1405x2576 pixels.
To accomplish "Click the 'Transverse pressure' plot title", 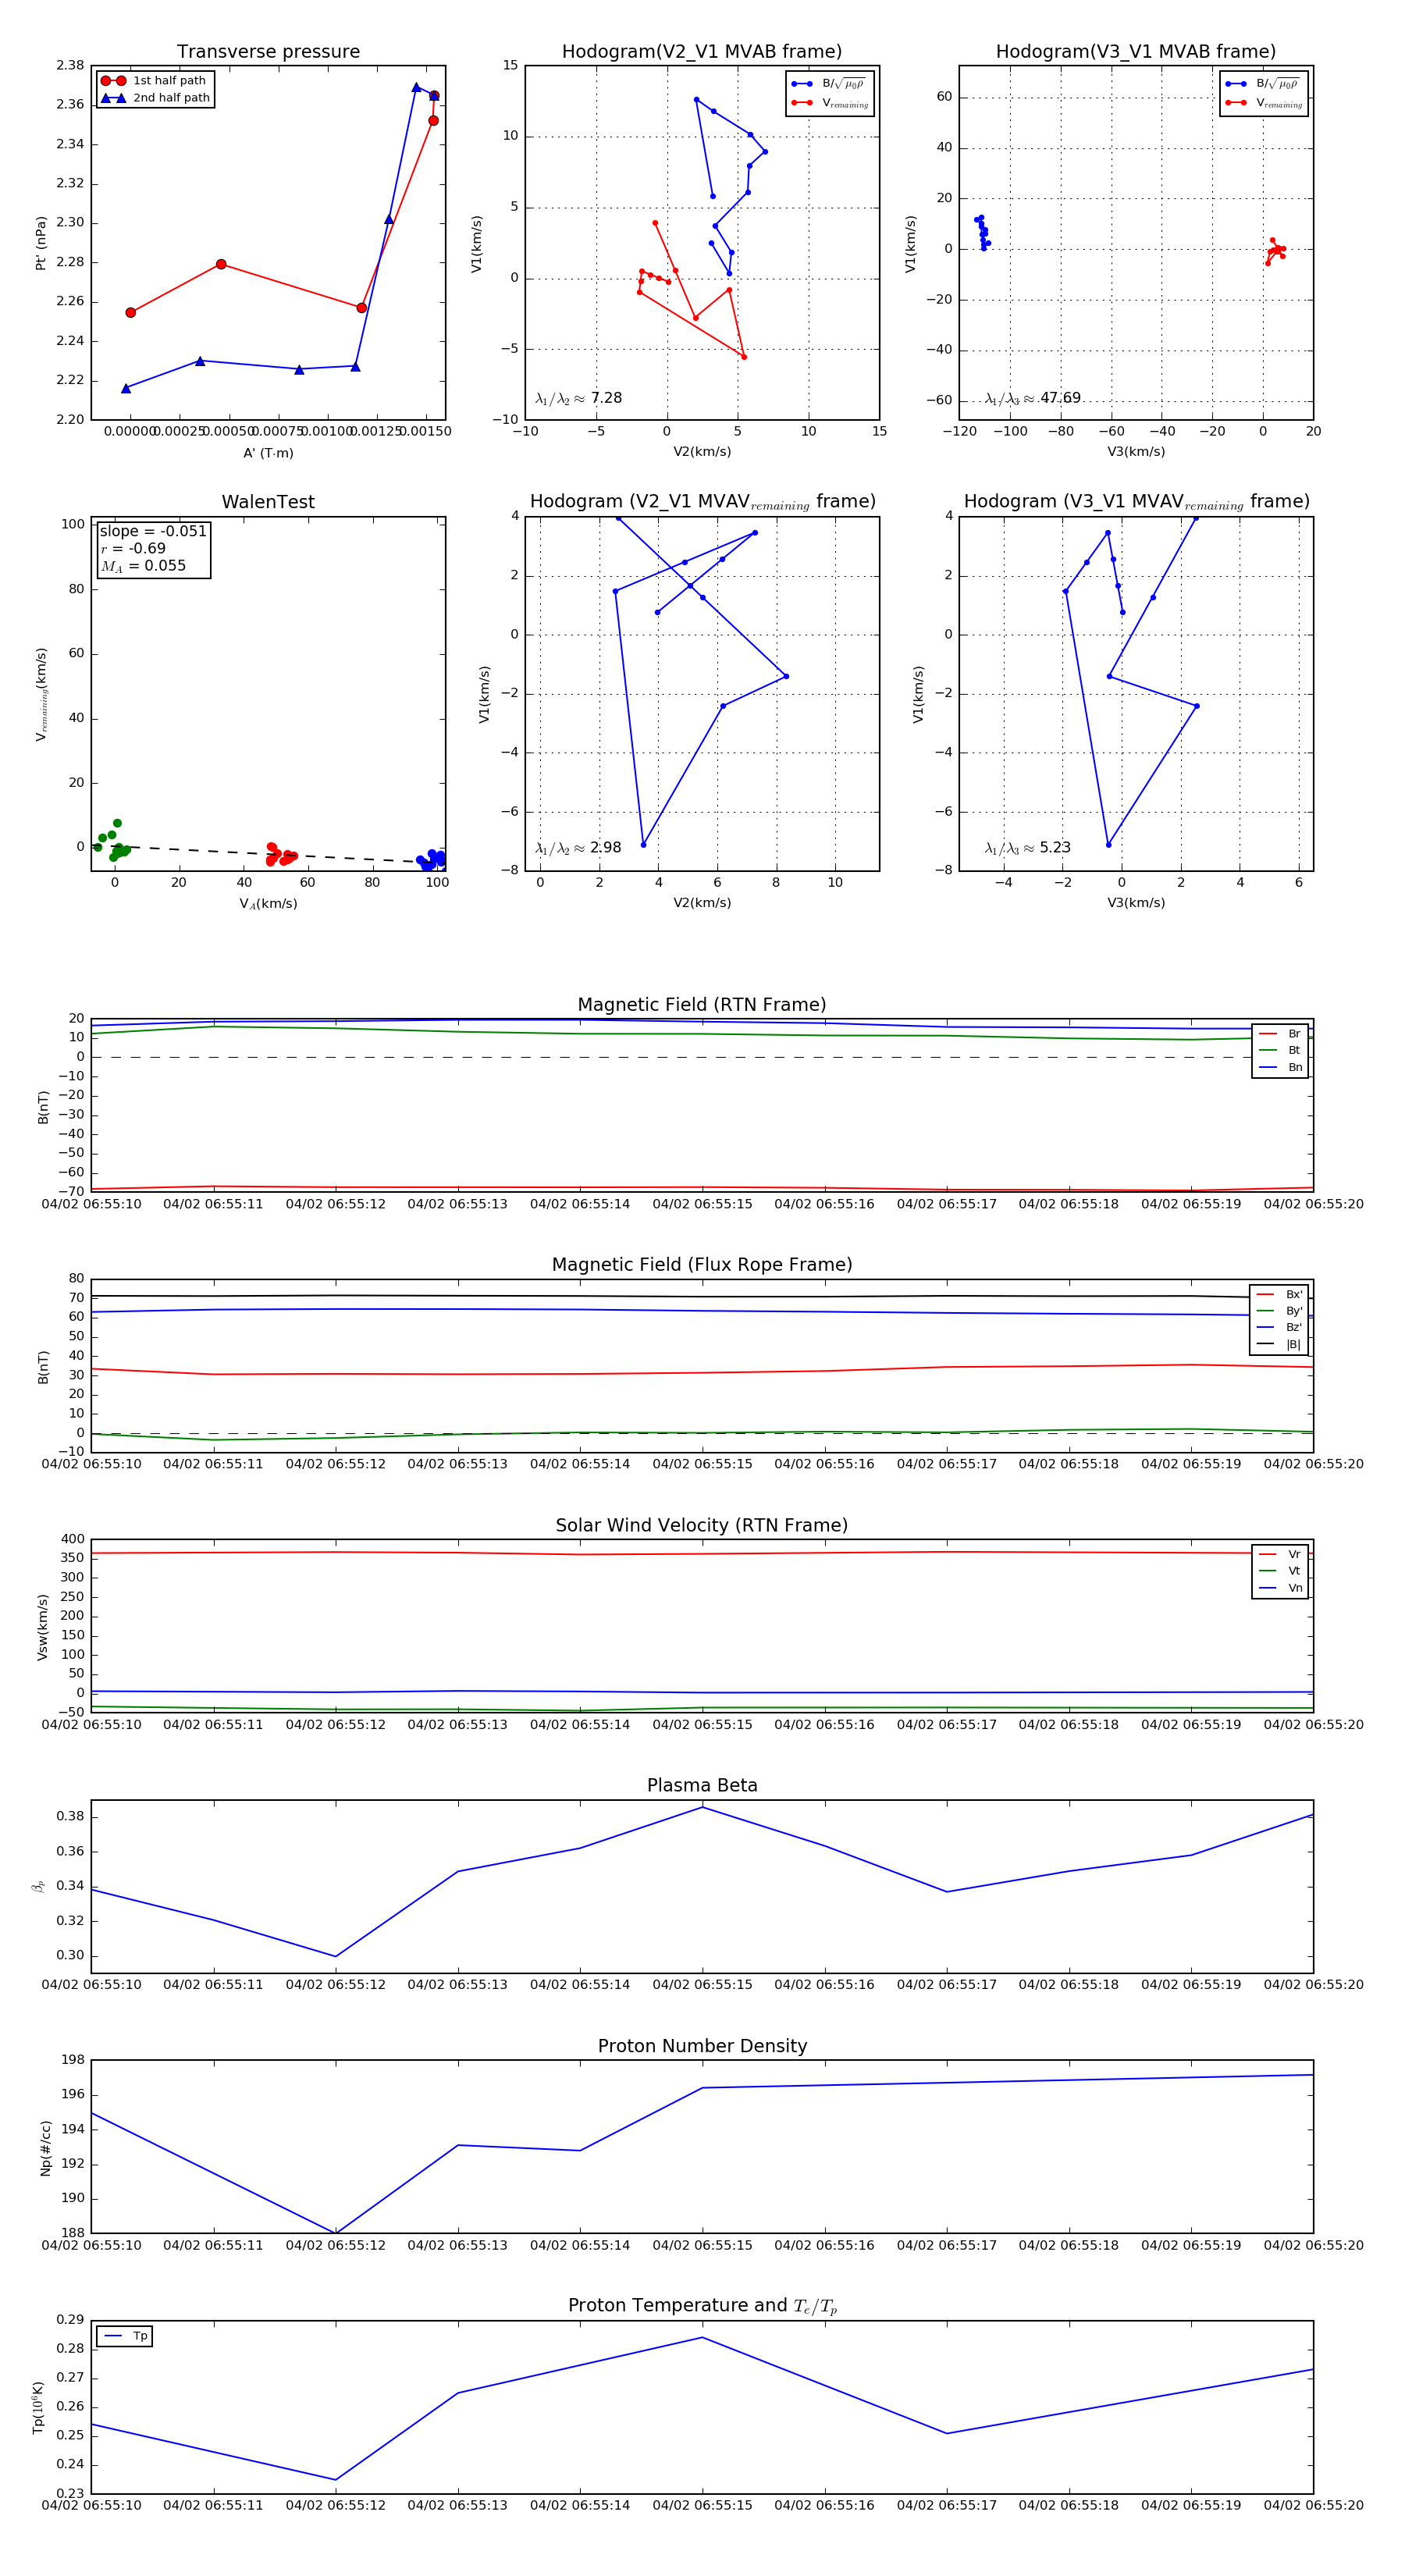I will pyautogui.click(x=268, y=52).
